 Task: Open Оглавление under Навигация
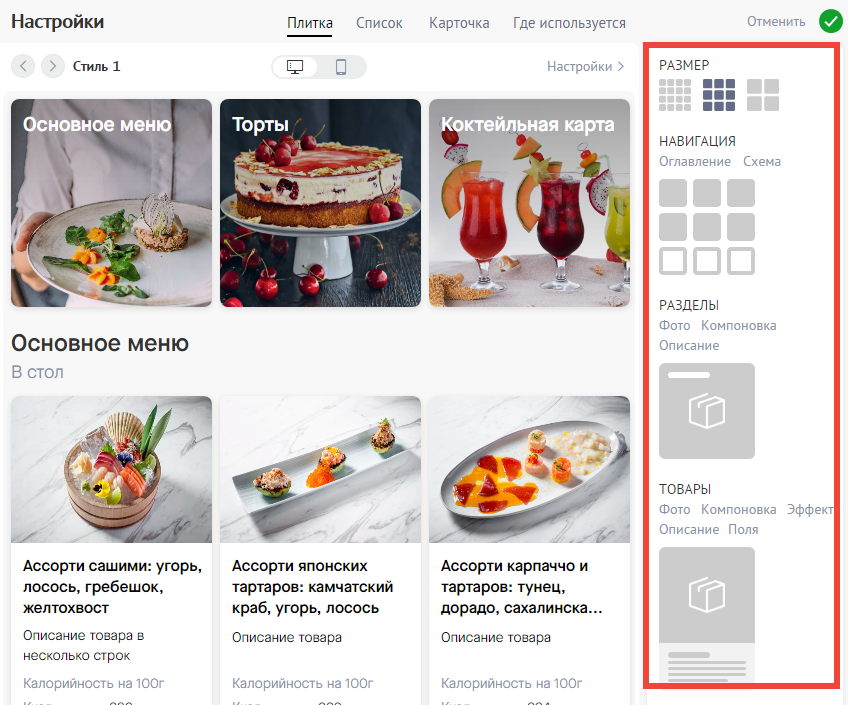tap(695, 162)
